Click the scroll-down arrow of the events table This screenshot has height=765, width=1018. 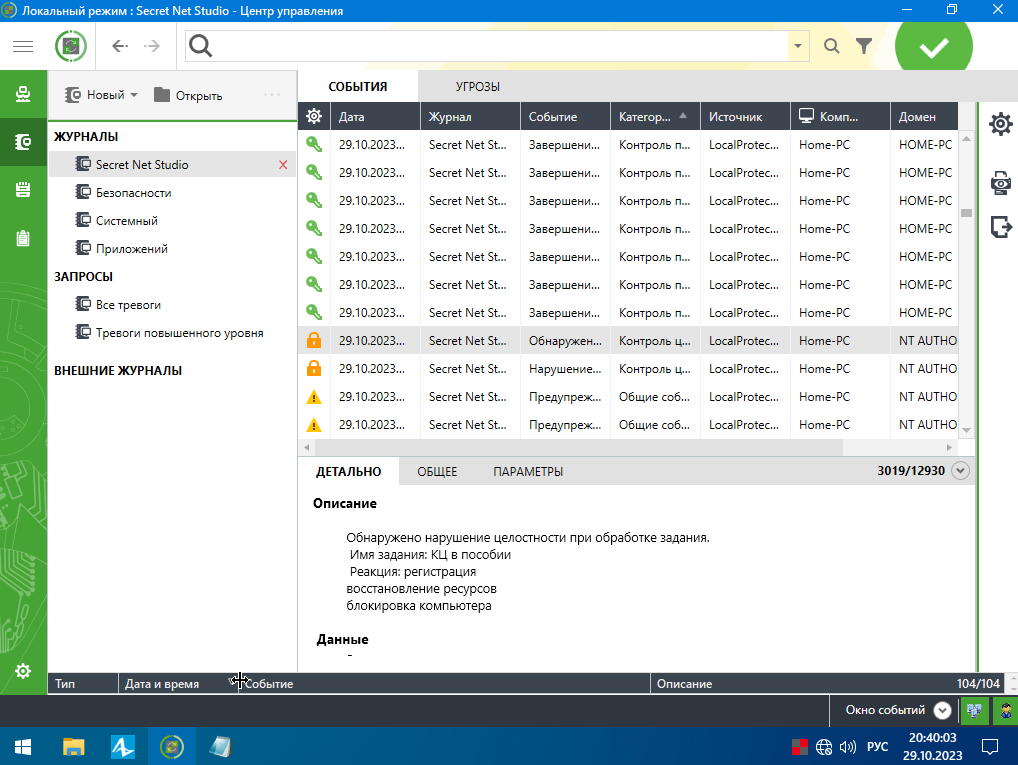[967, 431]
